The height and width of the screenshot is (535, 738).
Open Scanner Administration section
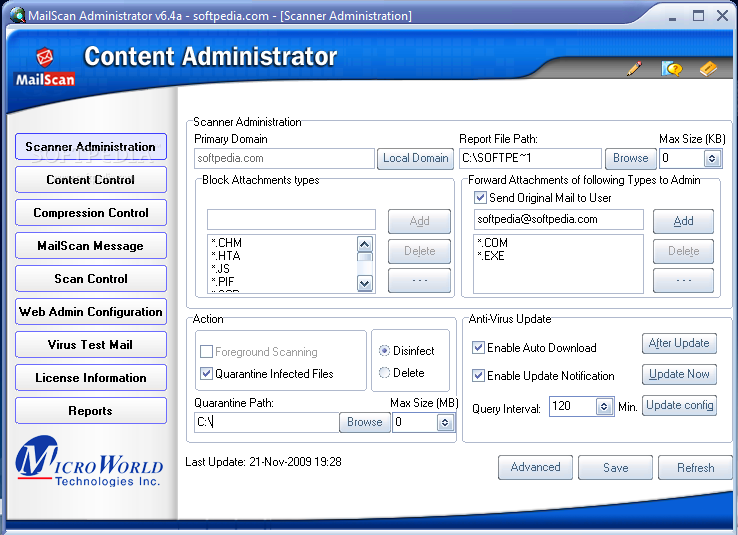[x=91, y=147]
